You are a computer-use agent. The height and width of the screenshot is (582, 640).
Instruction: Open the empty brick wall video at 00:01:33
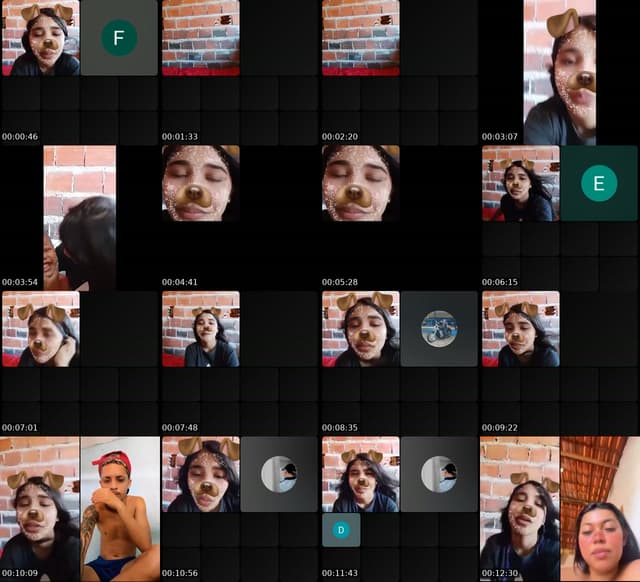coord(201,38)
